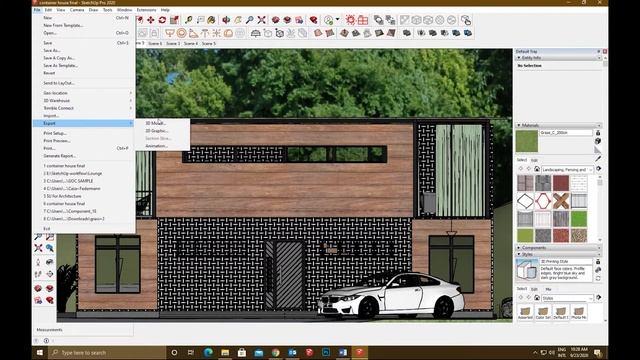Open the dropdown arrow beside account icon
640x360 pixels.
pos(338,20)
